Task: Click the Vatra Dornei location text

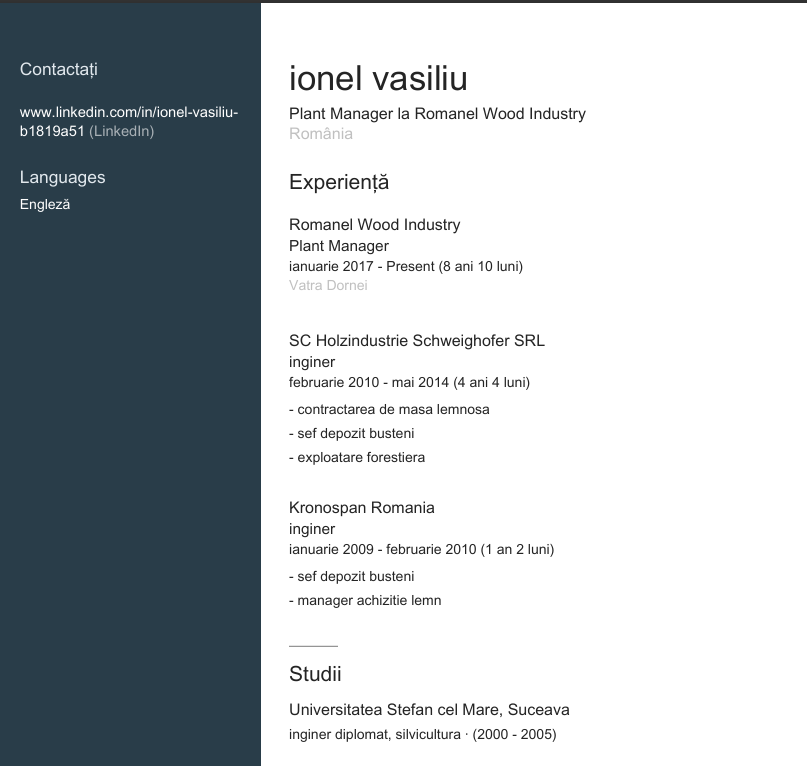Action: [328, 285]
